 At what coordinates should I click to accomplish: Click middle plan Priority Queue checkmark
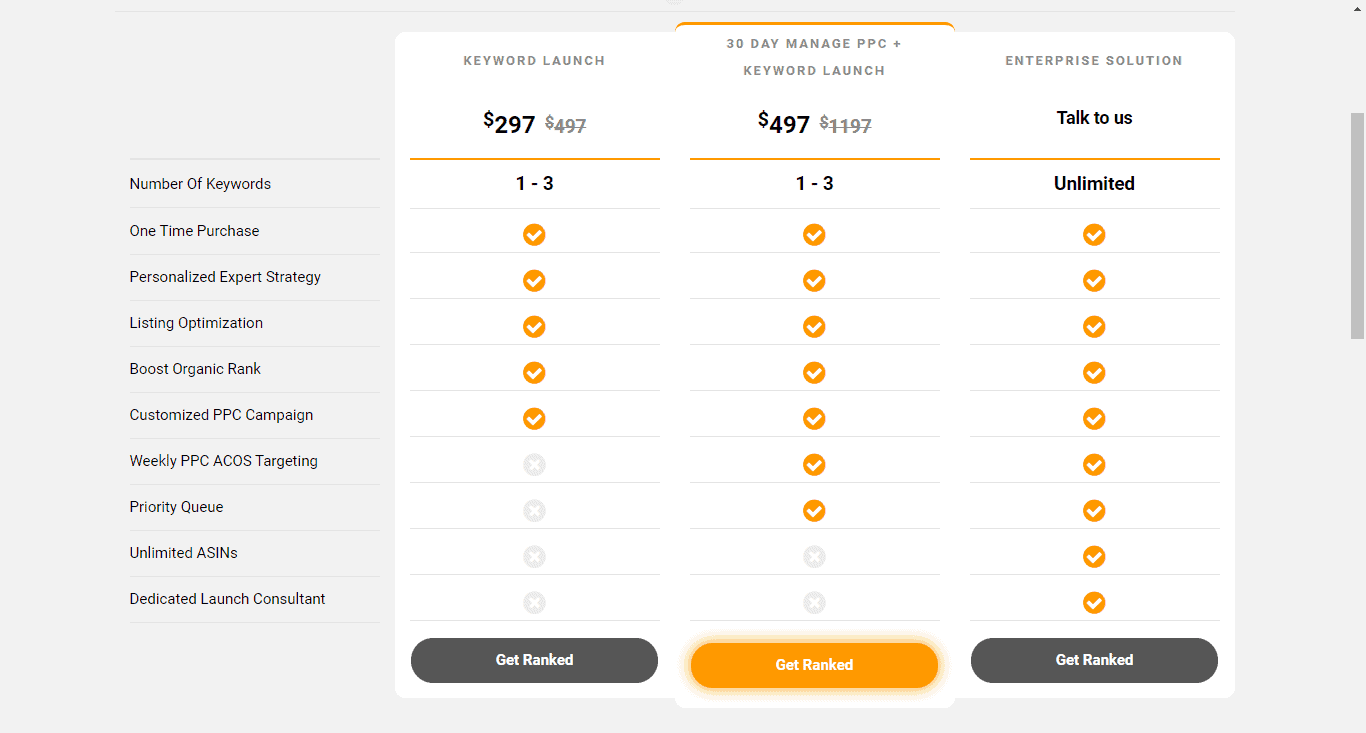[814, 511]
